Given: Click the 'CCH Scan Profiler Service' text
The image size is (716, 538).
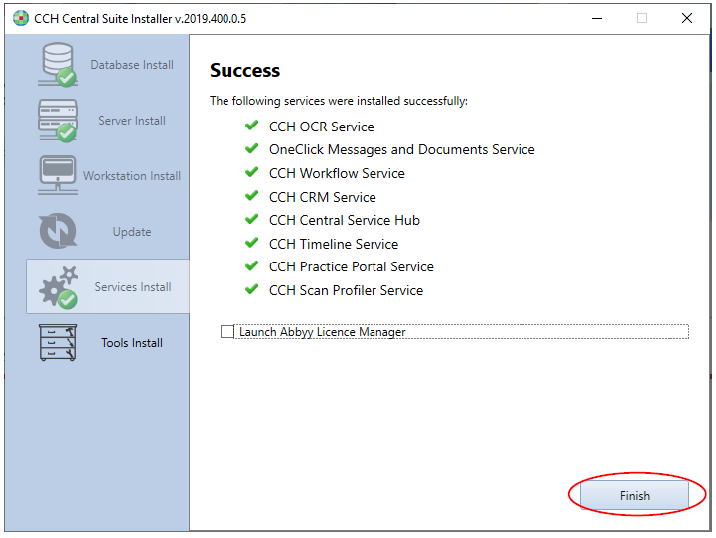Looking at the screenshot, I should (346, 290).
